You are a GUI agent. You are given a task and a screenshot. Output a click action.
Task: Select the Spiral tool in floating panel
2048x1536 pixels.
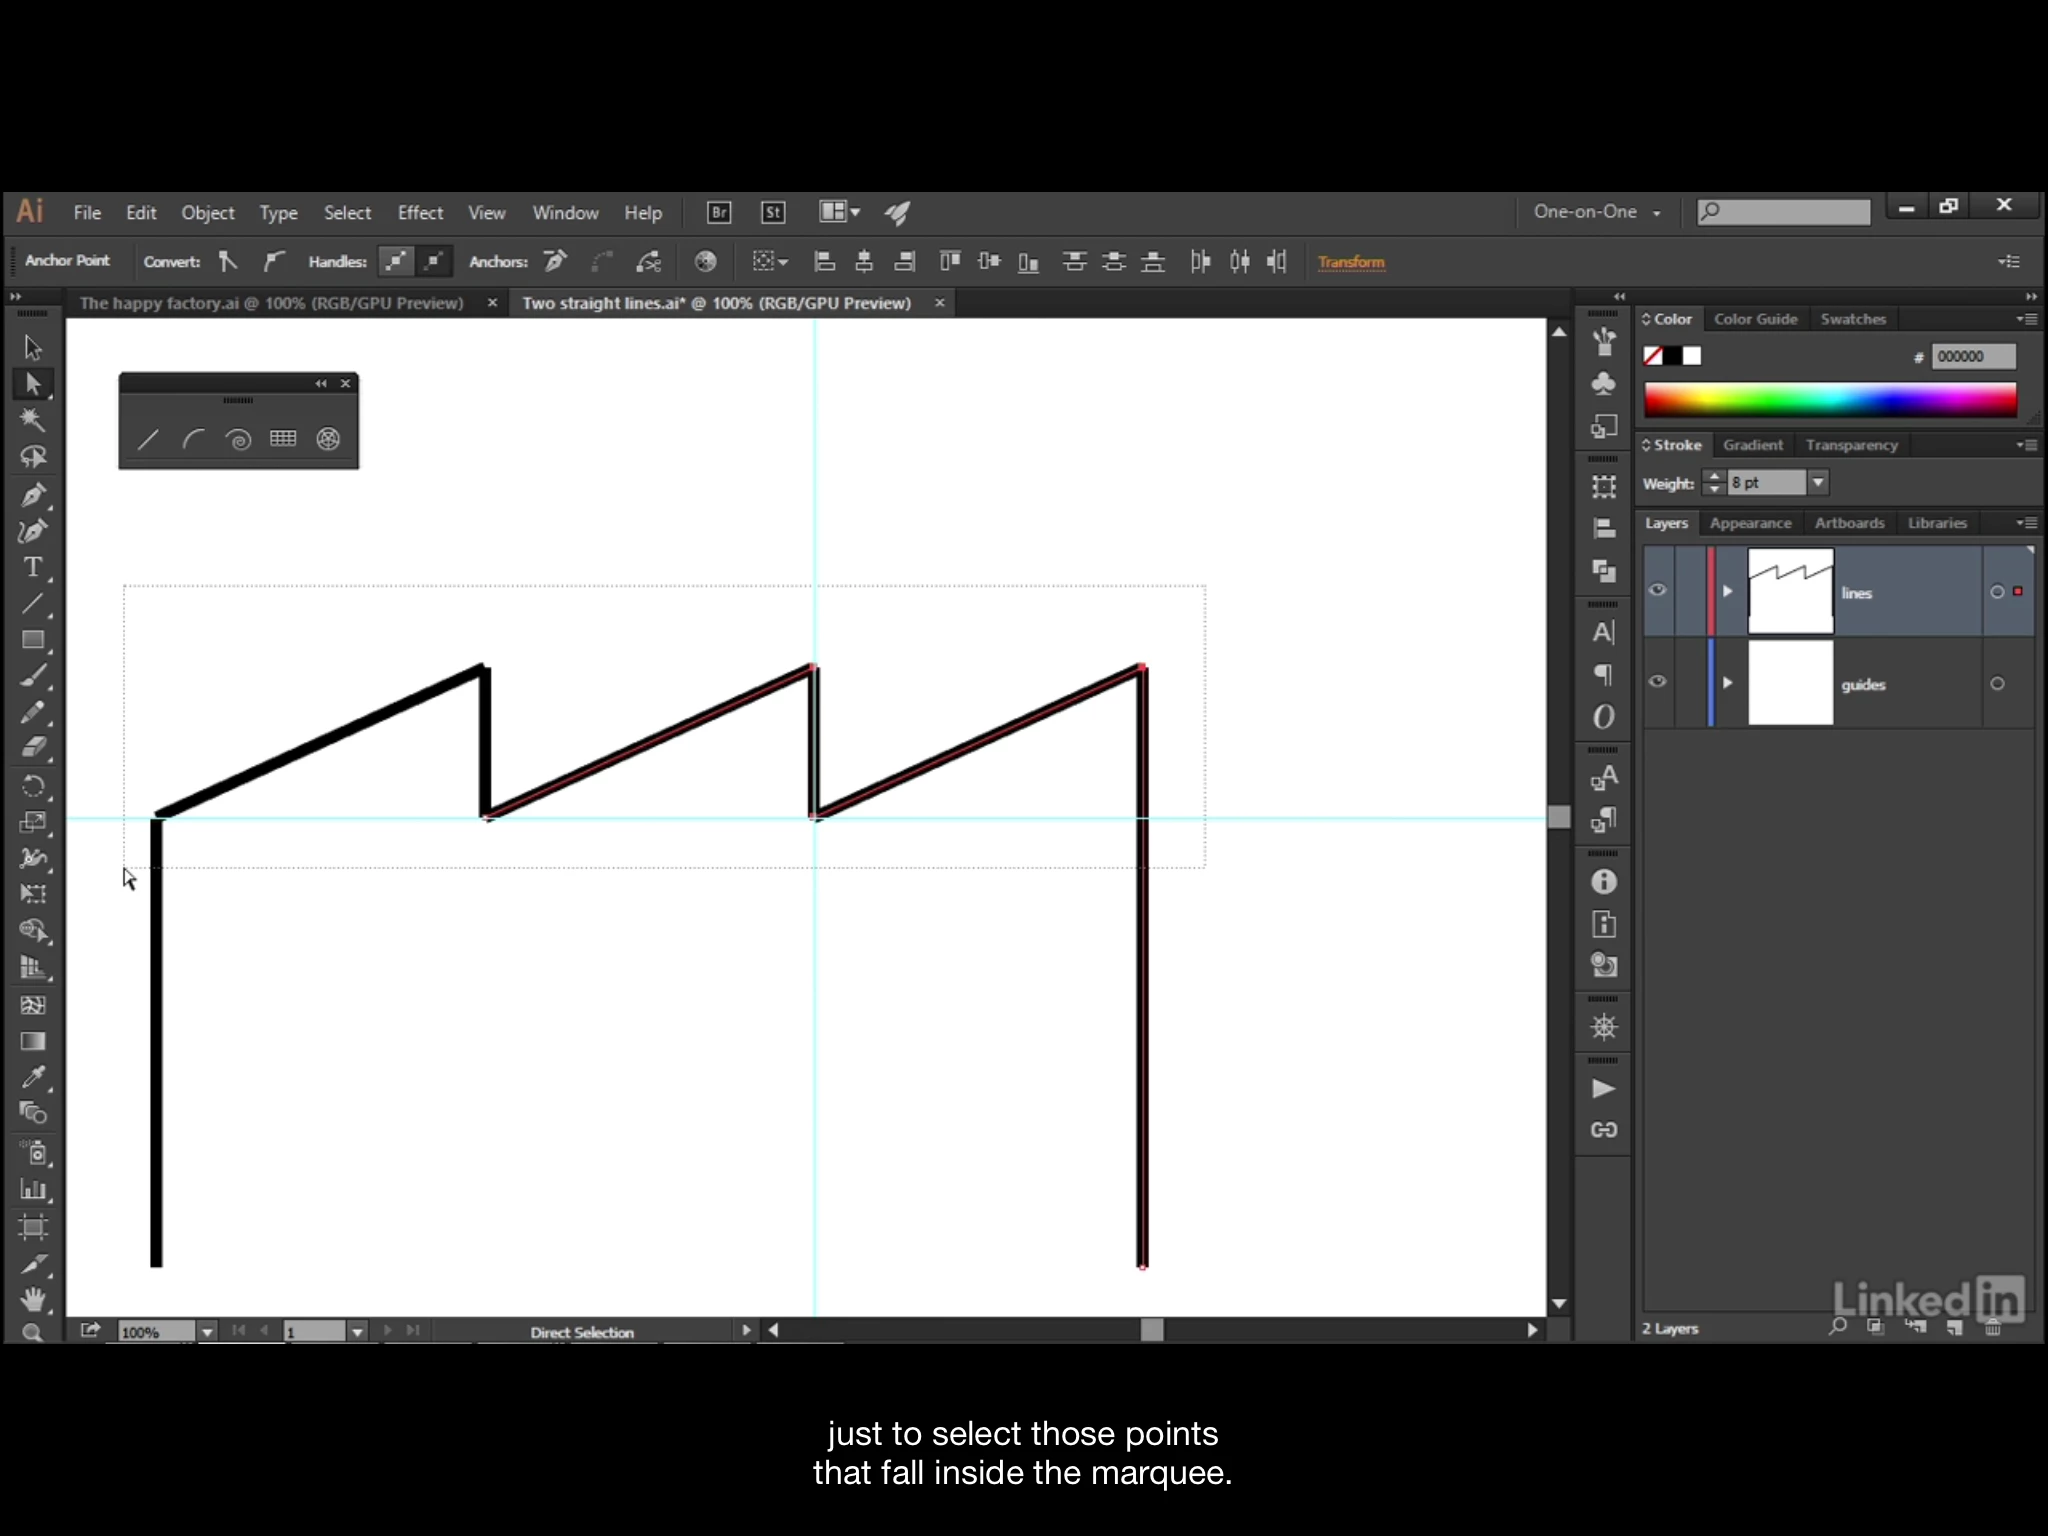[238, 439]
